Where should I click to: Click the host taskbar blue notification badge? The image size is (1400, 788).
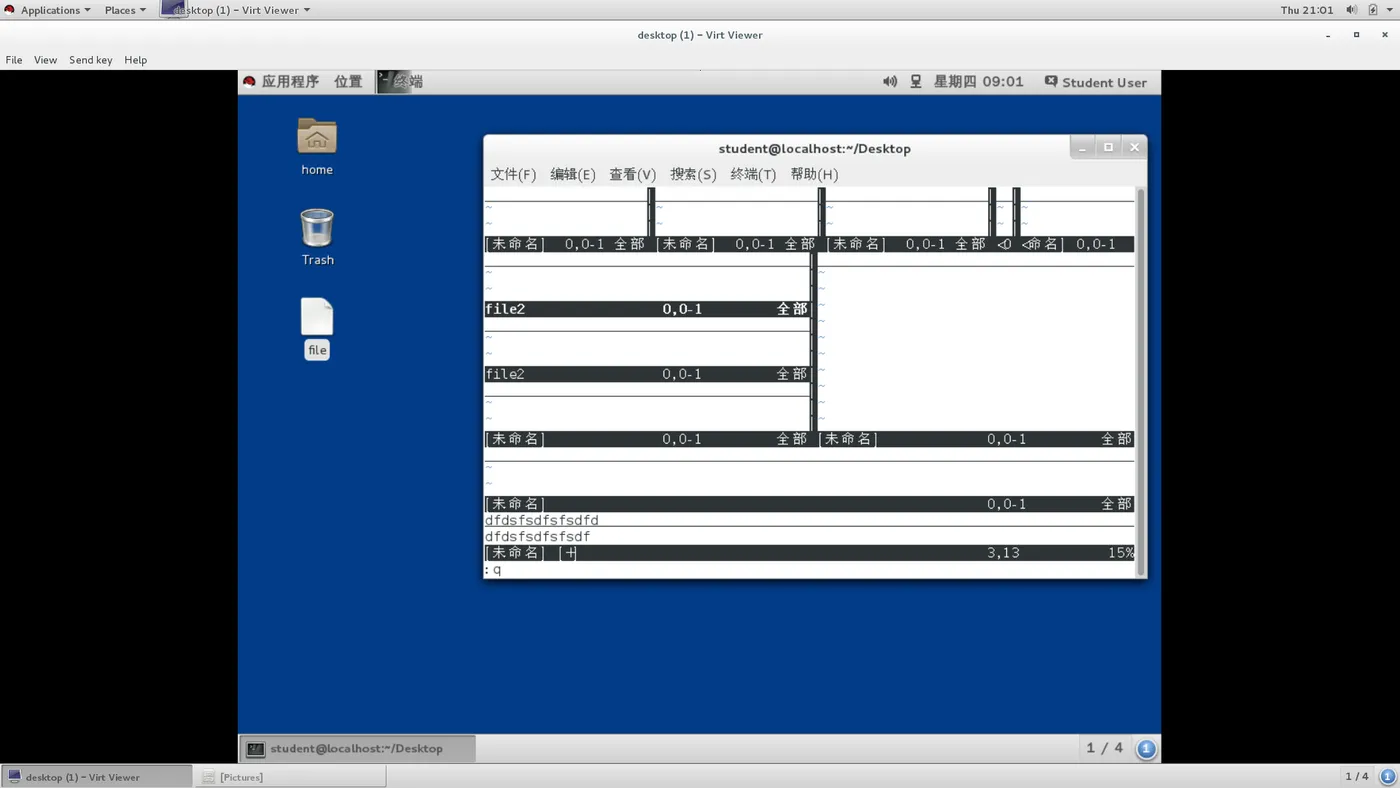click(x=1387, y=776)
